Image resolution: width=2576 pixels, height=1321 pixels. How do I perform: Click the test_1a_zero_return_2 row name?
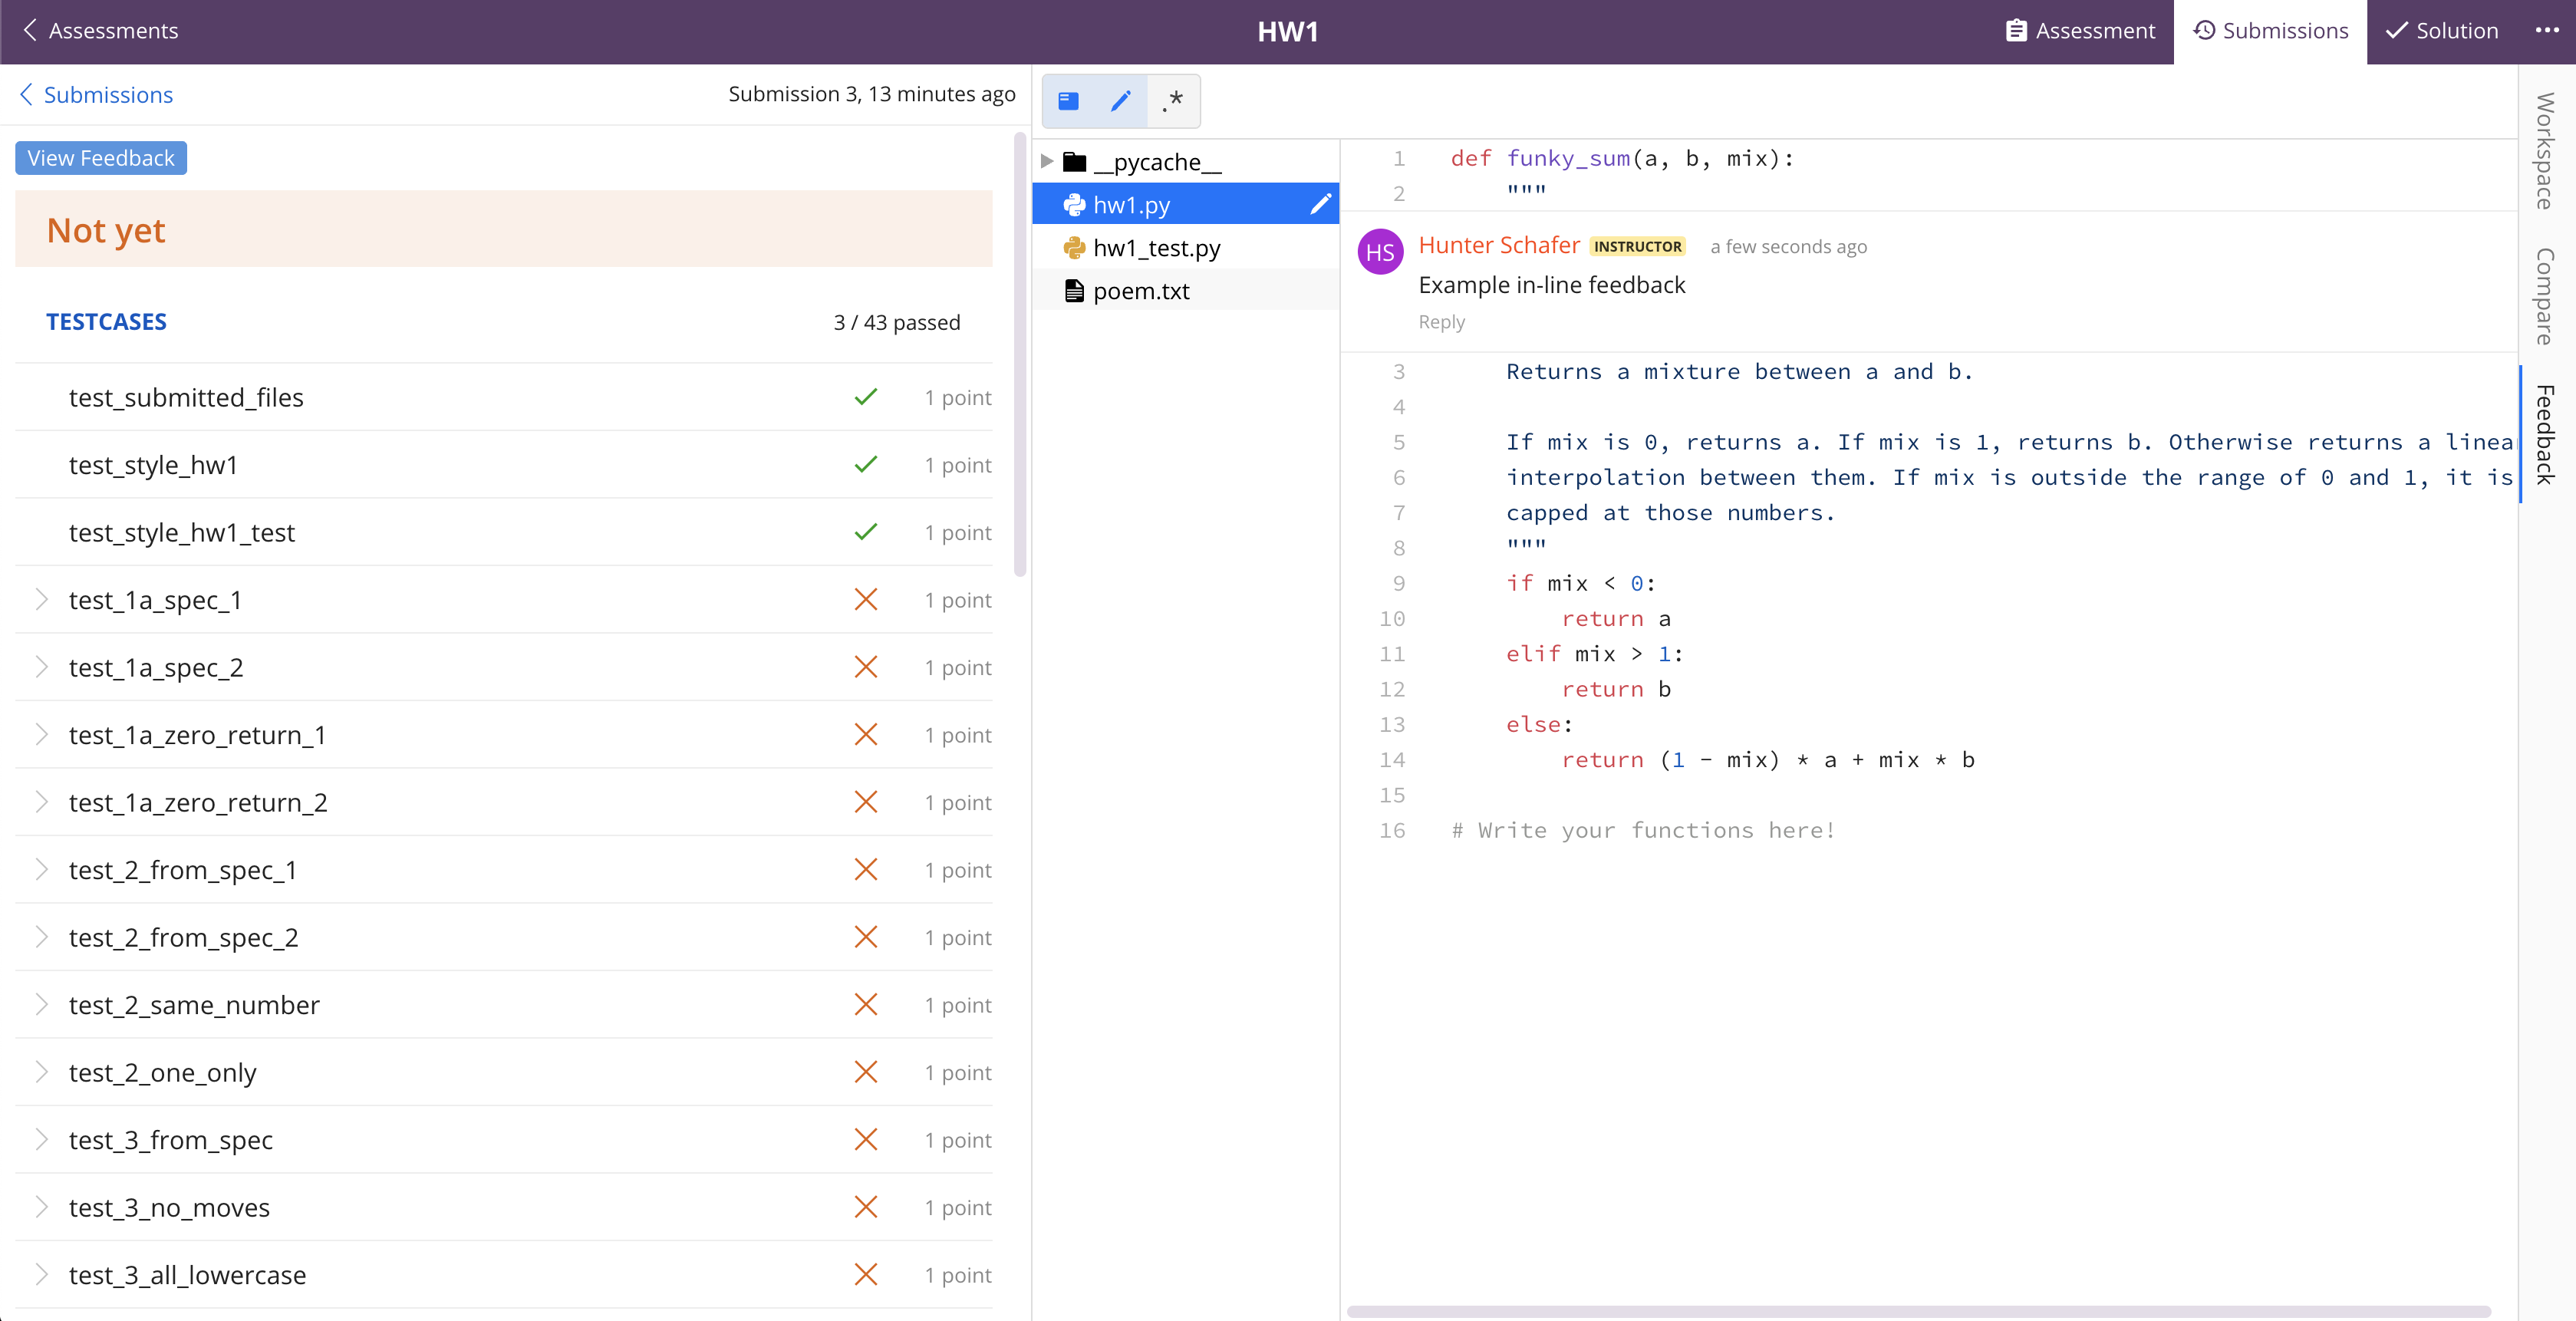(198, 802)
